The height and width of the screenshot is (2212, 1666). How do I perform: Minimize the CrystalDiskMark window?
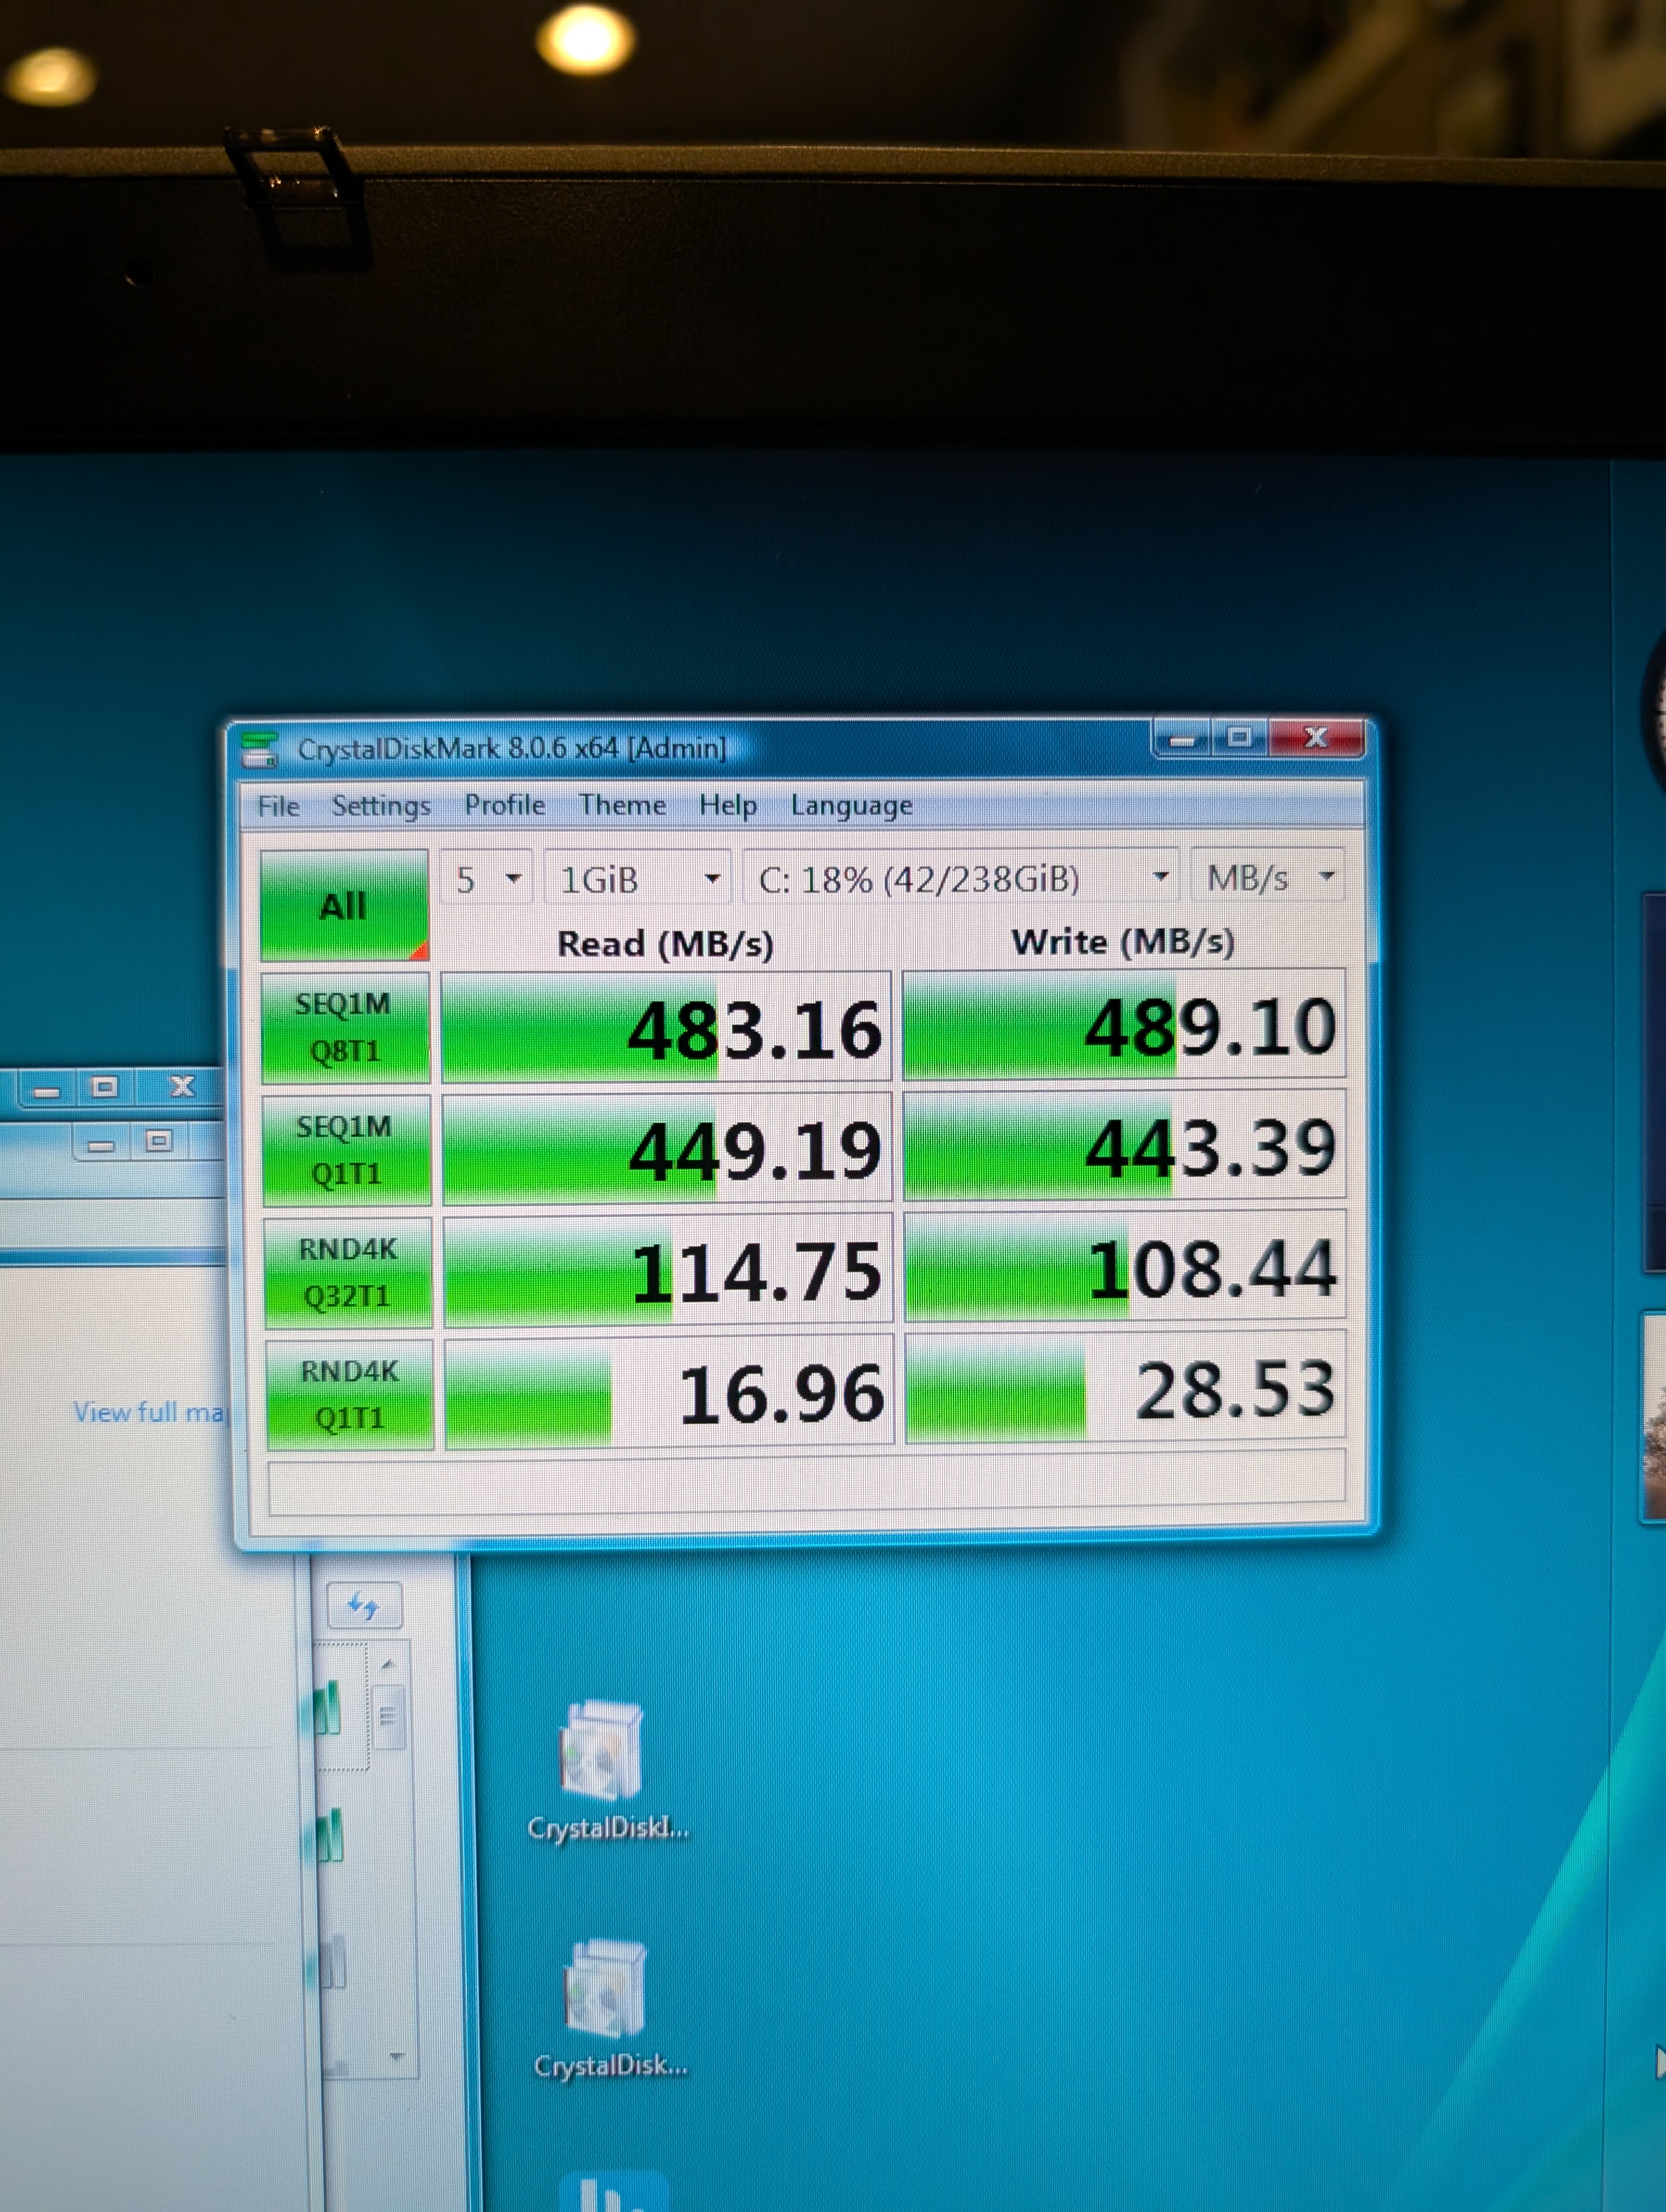coord(1183,739)
